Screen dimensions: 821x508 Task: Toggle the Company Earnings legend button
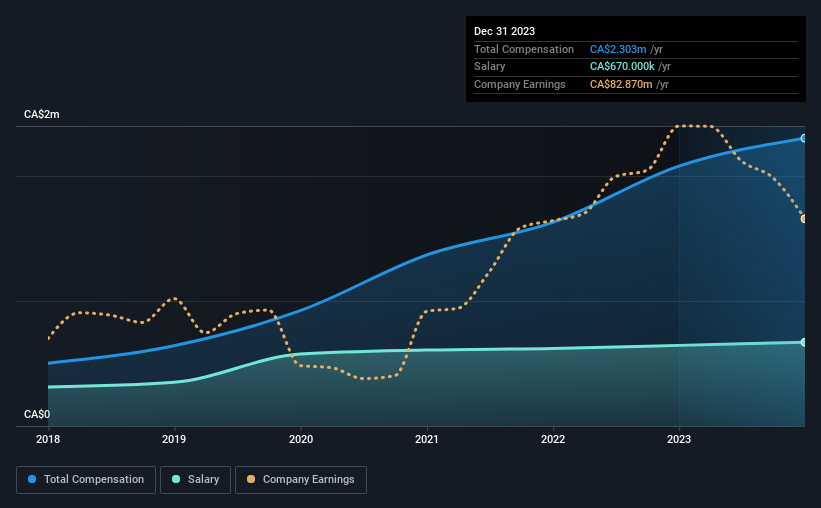coord(301,480)
